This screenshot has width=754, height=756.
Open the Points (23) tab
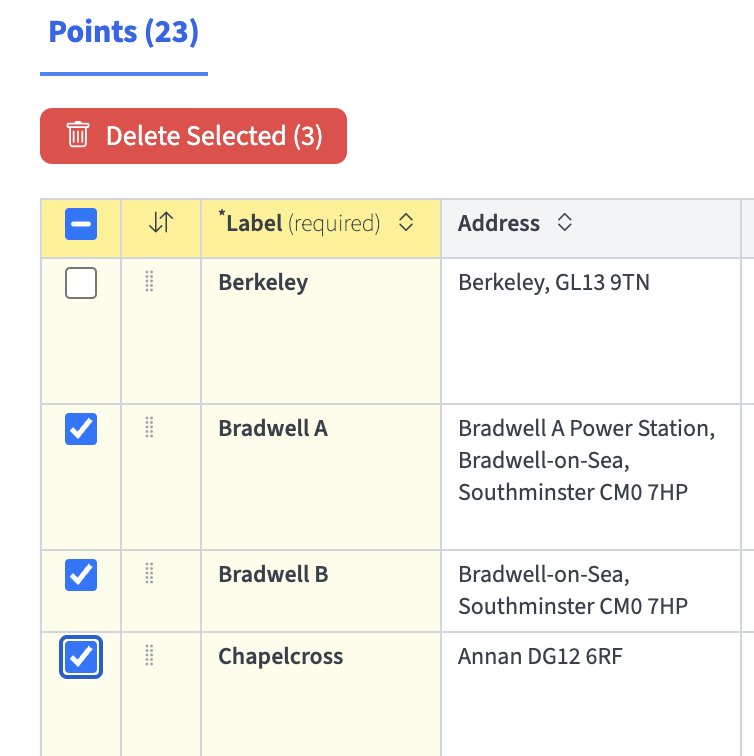pos(124,32)
